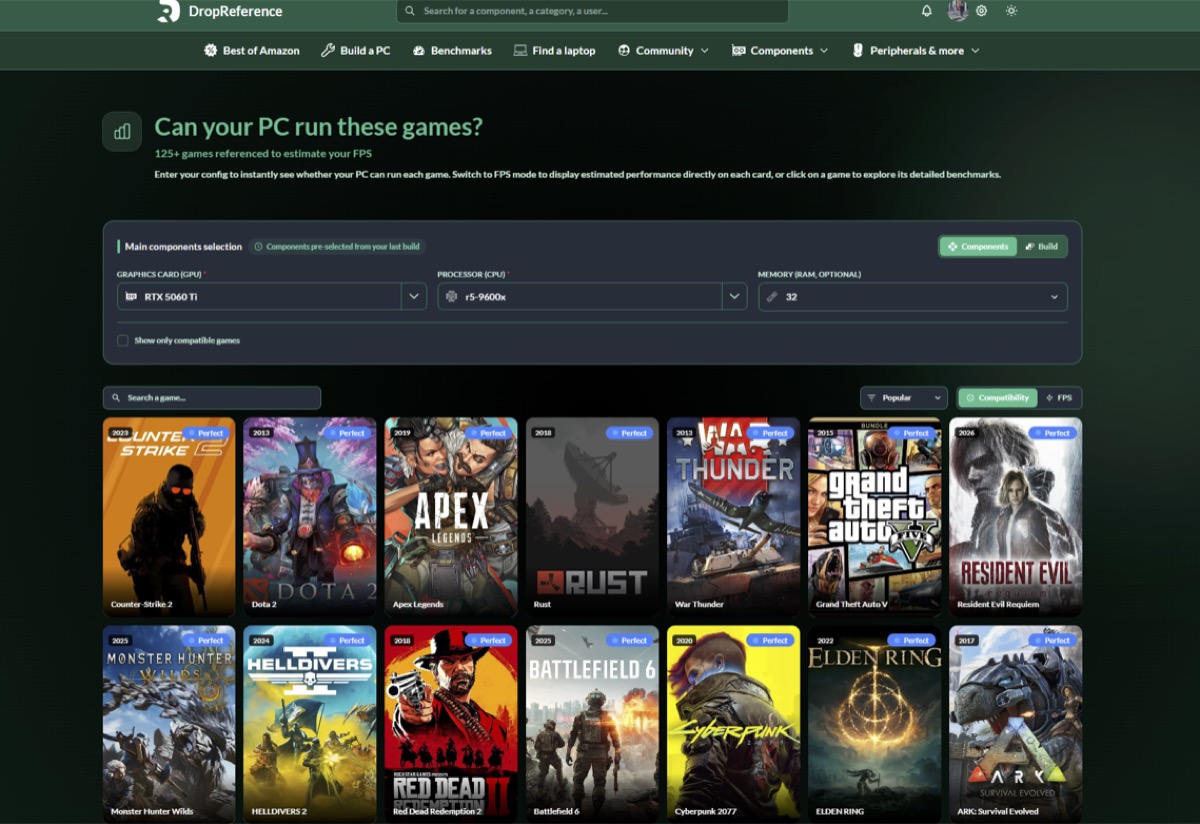Open the Benchmarks menu item

pyautogui.click(x=452, y=50)
